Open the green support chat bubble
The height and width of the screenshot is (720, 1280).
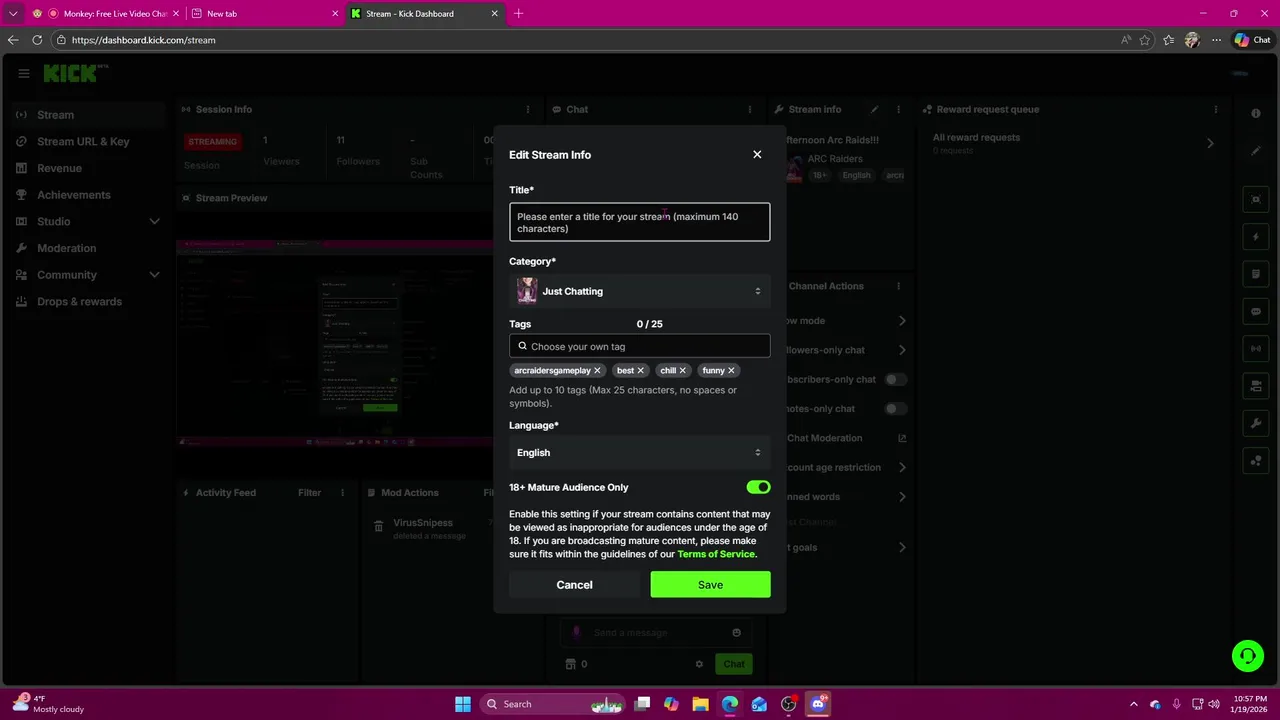click(1248, 656)
